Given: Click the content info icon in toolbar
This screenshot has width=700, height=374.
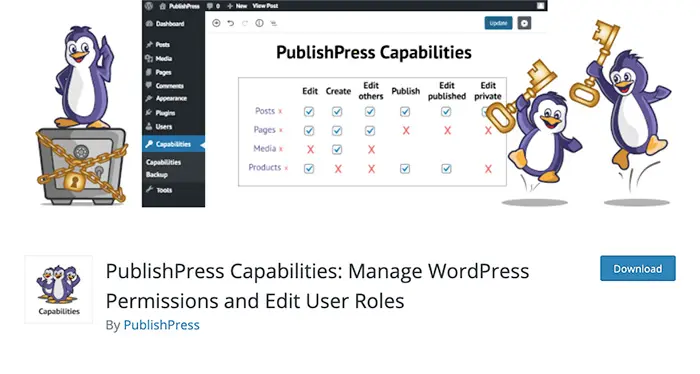Looking at the screenshot, I should pos(259,23).
